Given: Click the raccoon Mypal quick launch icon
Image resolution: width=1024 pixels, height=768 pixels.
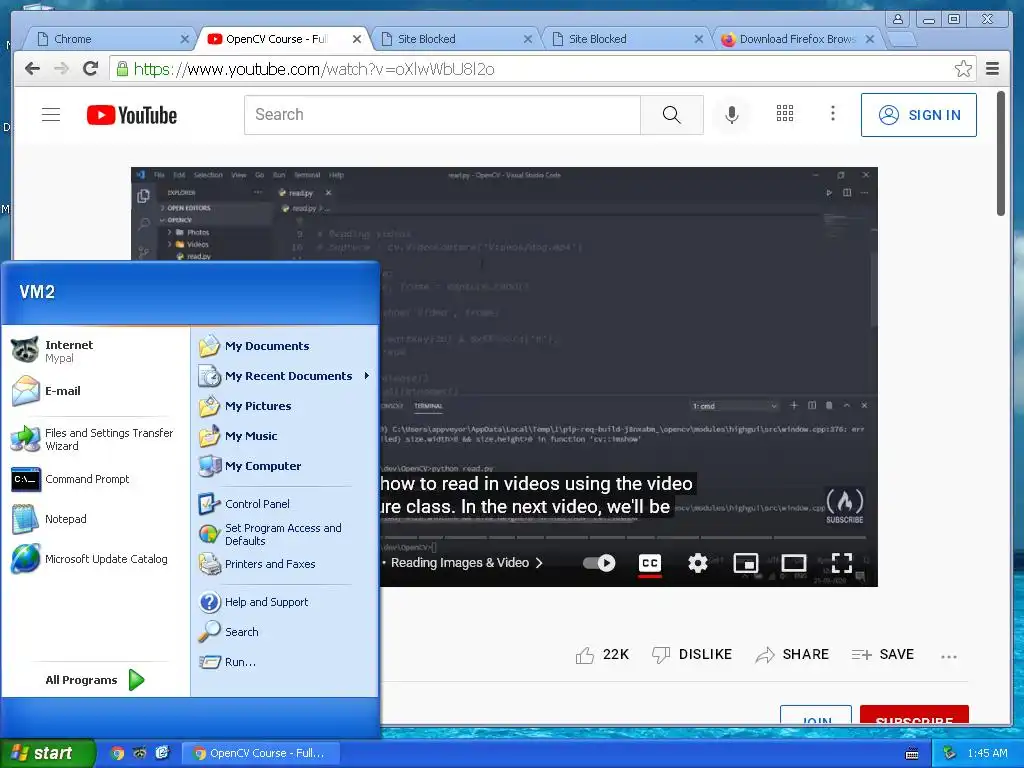Looking at the screenshot, I should (x=140, y=753).
